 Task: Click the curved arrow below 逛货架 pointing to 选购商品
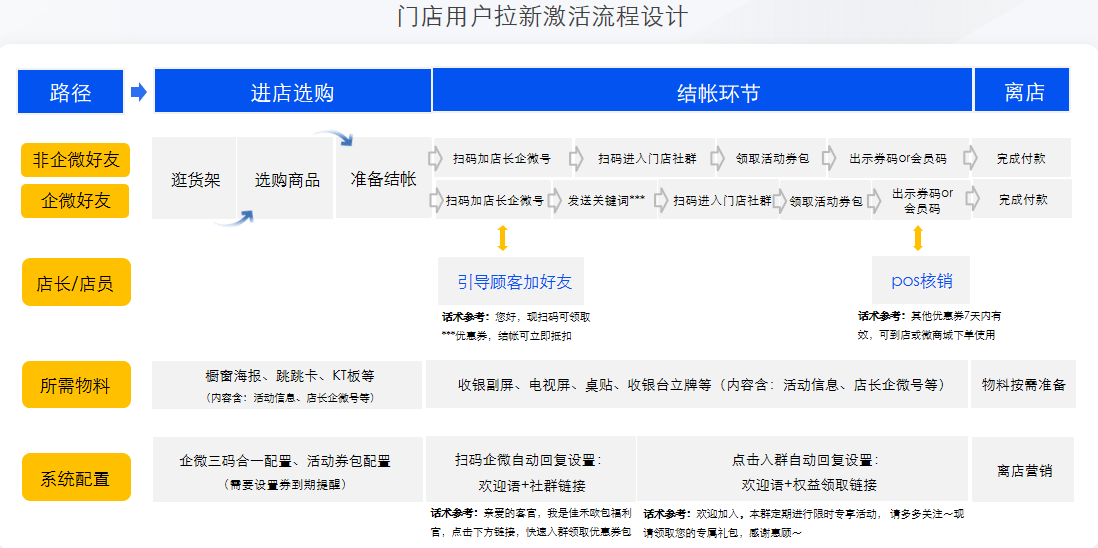pos(233,218)
